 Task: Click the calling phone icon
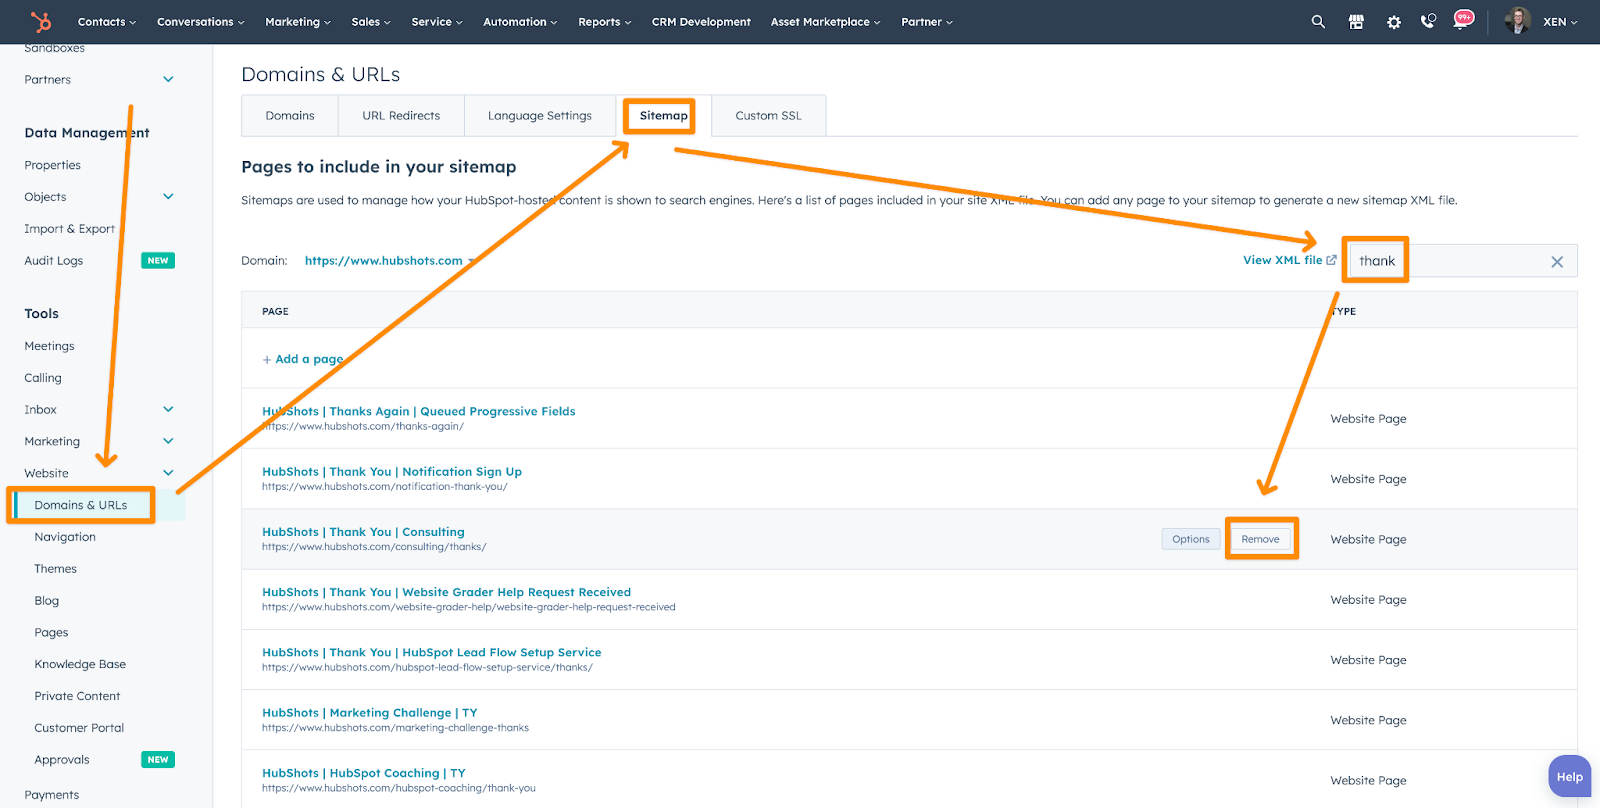(x=1428, y=21)
